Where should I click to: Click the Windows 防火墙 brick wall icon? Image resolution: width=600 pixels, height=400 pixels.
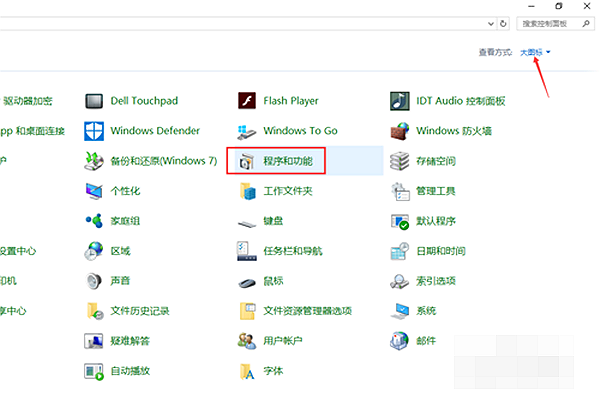399,131
